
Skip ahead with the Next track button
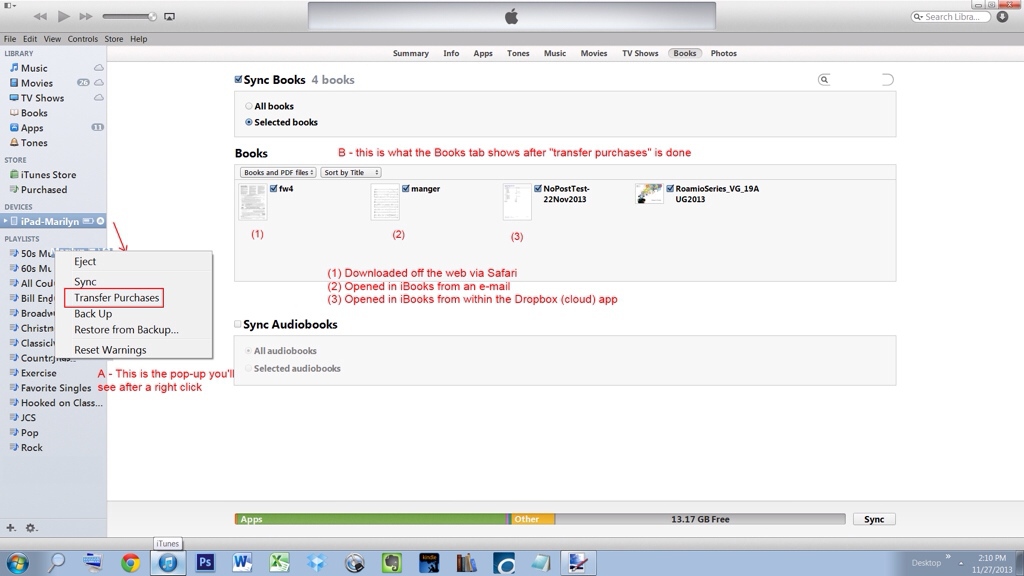point(86,16)
